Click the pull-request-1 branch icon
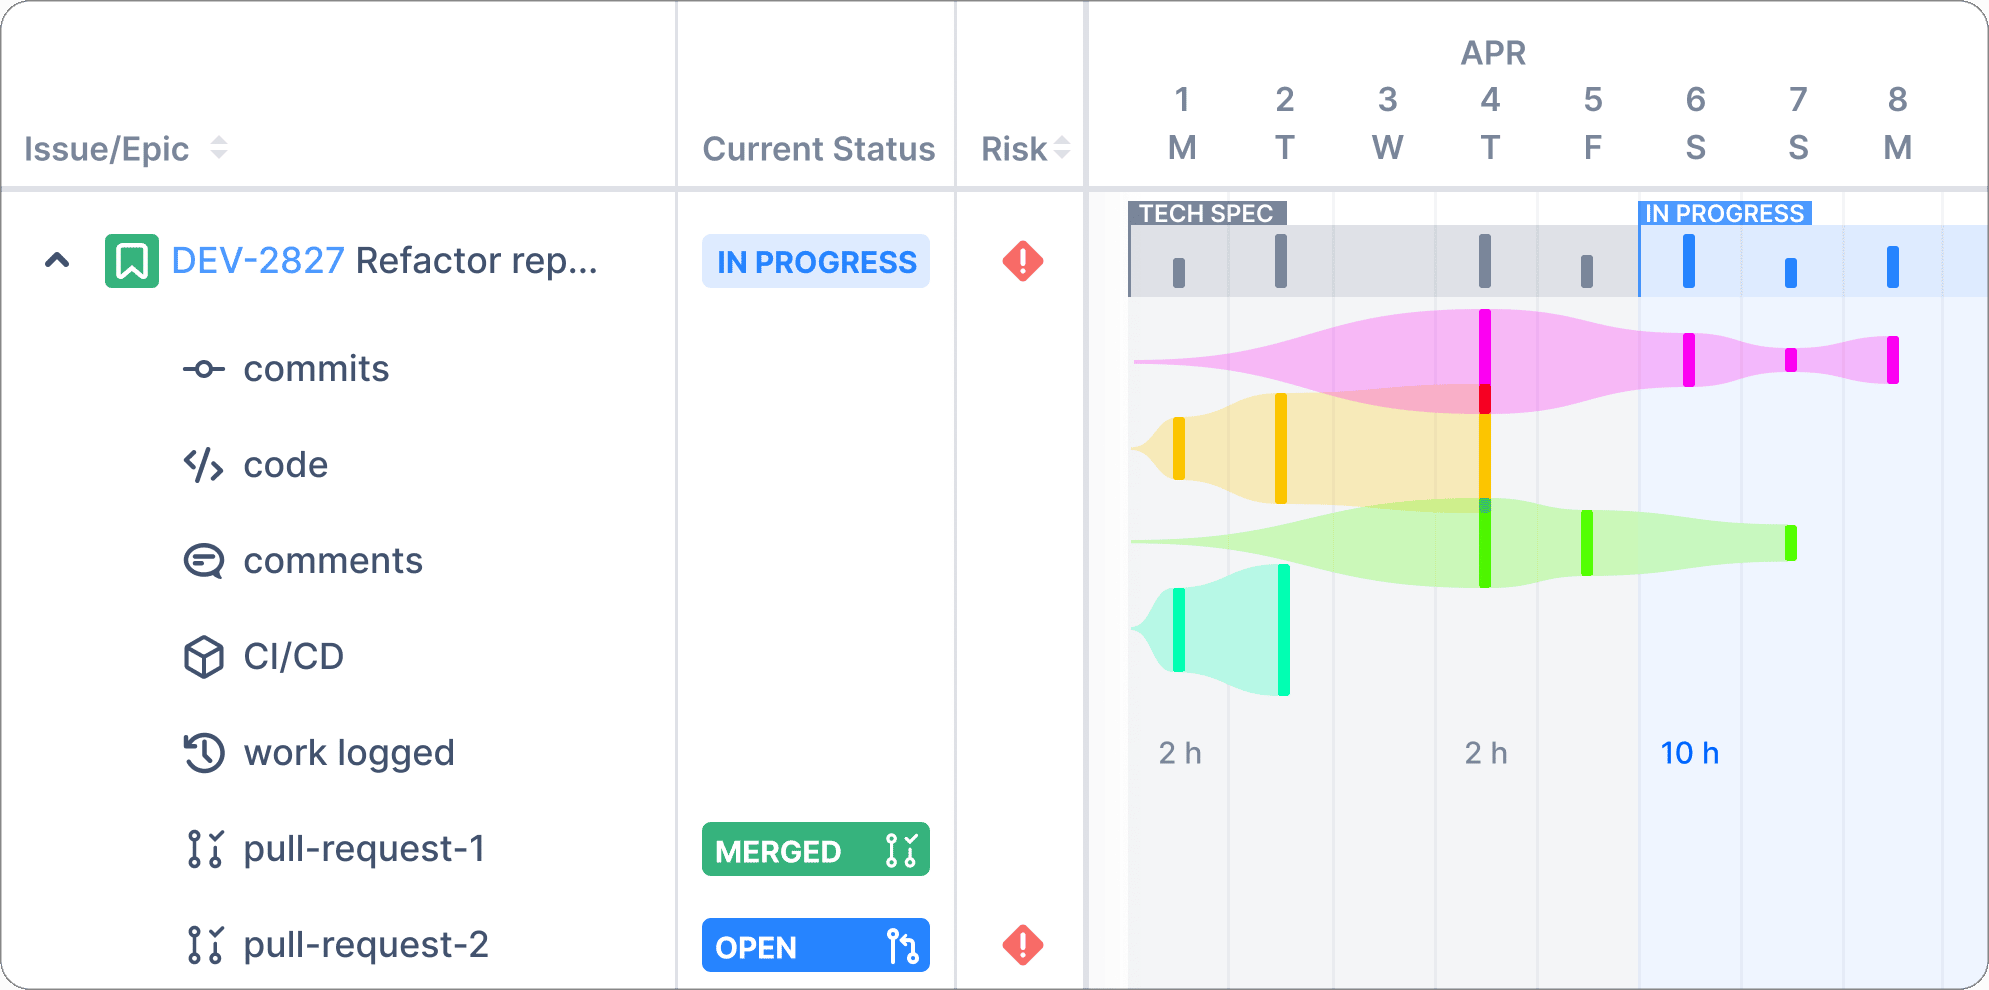The width and height of the screenshot is (1989, 990). 205,849
